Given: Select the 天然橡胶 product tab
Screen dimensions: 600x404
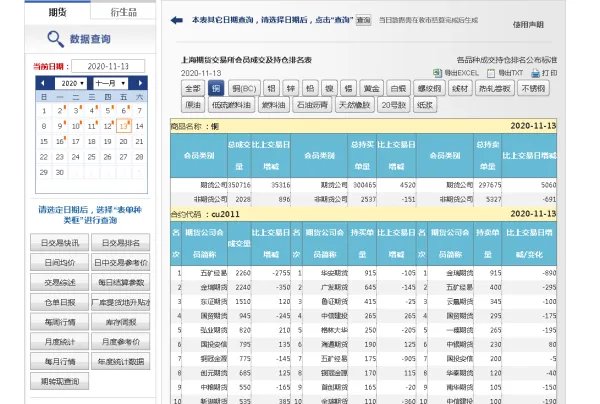Looking at the screenshot, I should tap(354, 105).
